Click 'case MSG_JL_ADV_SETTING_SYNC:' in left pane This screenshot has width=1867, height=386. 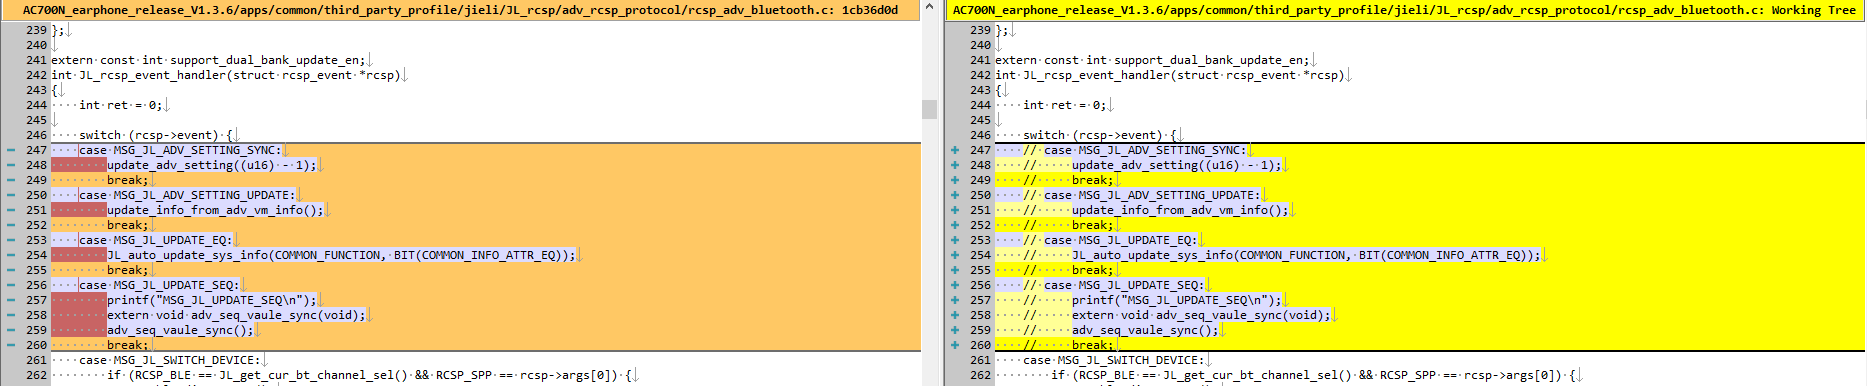click(180, 150)
